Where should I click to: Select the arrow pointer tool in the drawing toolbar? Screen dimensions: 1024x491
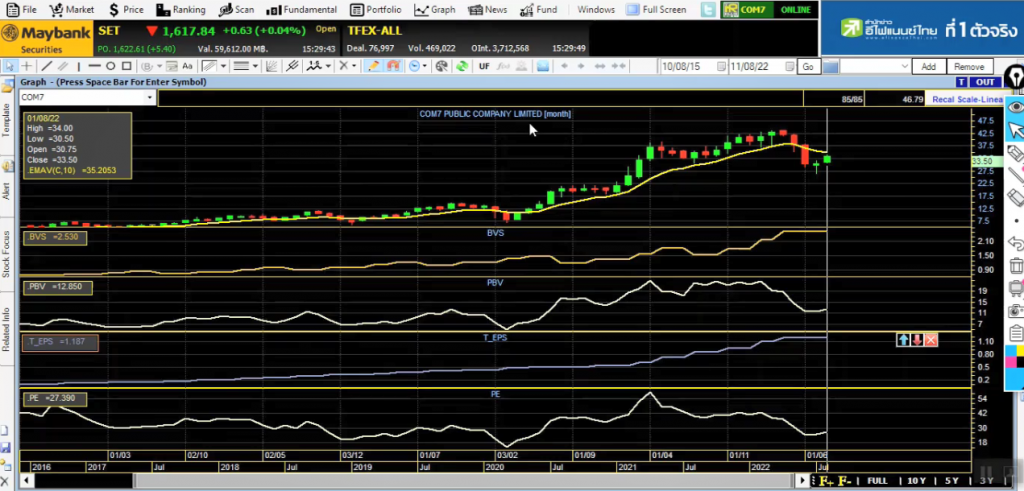pyautogui.click(x=10, y=66)
